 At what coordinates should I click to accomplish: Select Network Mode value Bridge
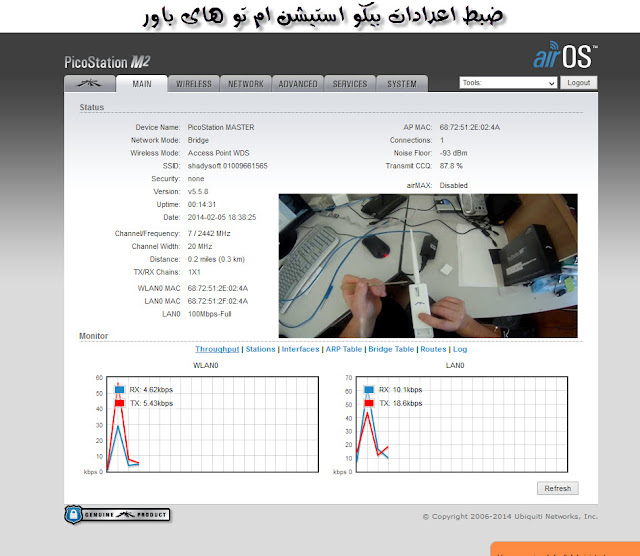tap(198, 140)
